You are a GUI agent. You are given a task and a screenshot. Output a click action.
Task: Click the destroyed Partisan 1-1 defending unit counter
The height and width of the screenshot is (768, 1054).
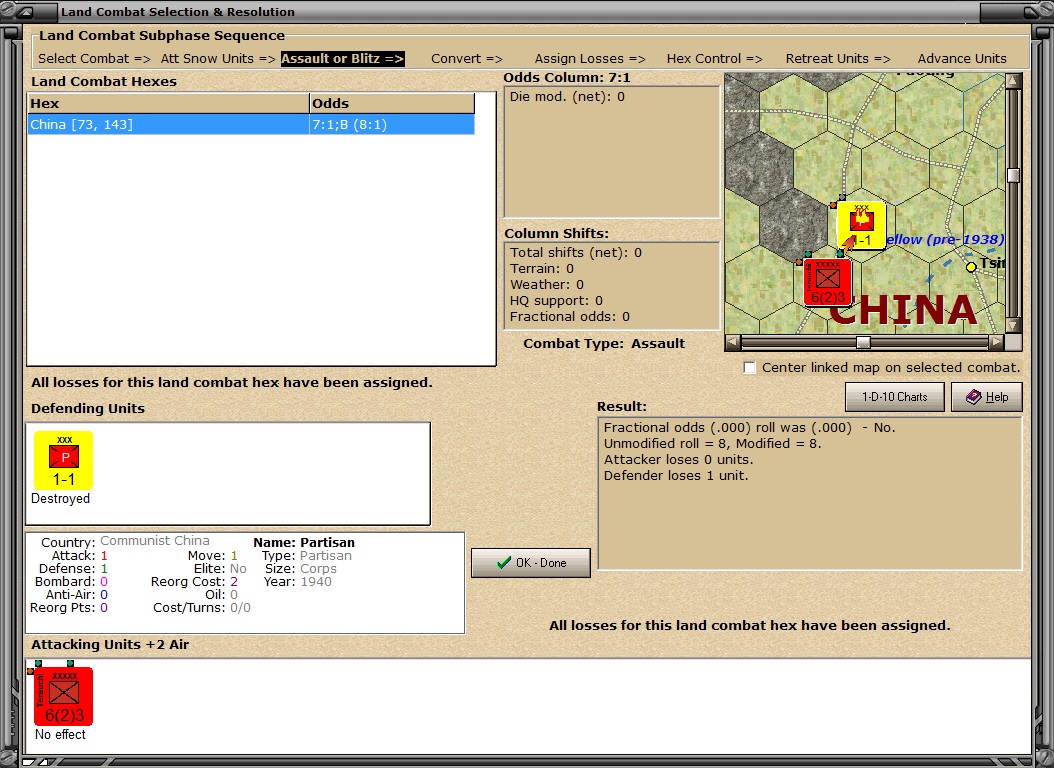point(64,460)
